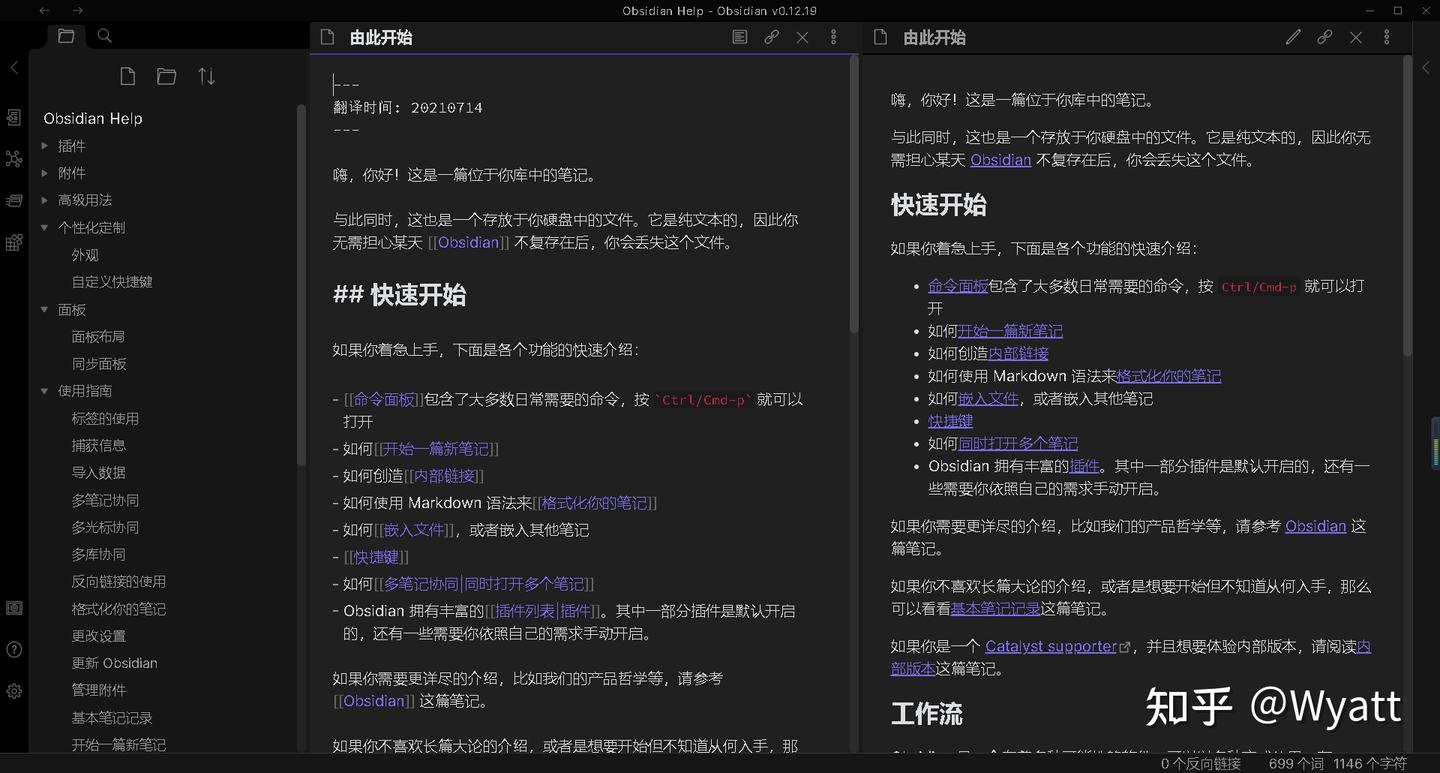Create a new note
This screenshot has width=1440, height=773.
[x=127, y=76]
